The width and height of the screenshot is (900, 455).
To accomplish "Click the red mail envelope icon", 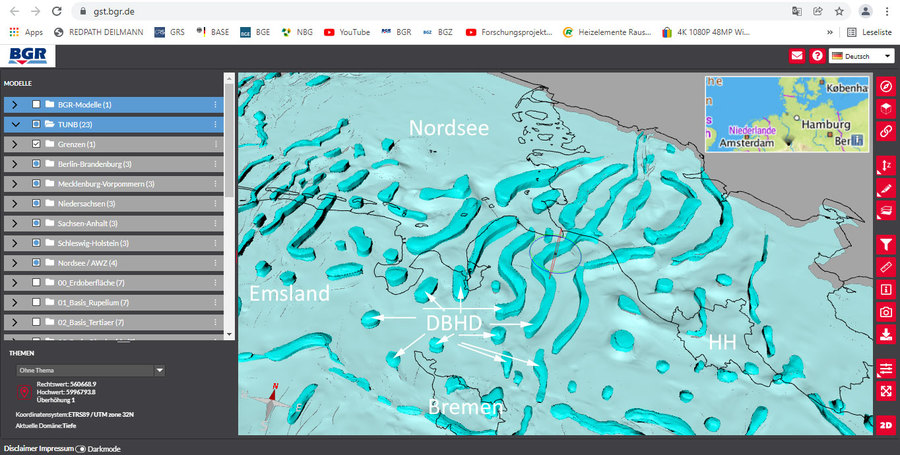I will (x=797, y=55).
